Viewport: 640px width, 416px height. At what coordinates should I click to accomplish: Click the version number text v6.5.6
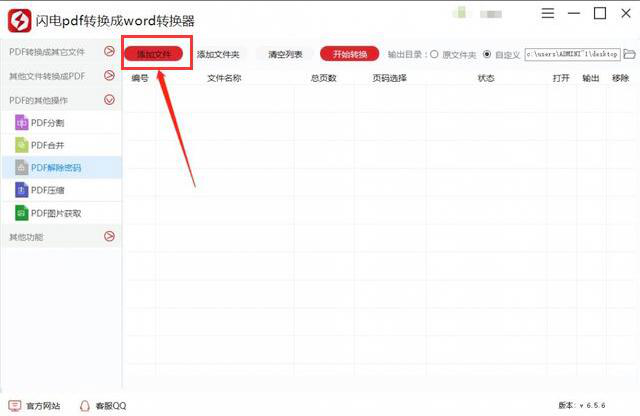click(x=592, y=405)
